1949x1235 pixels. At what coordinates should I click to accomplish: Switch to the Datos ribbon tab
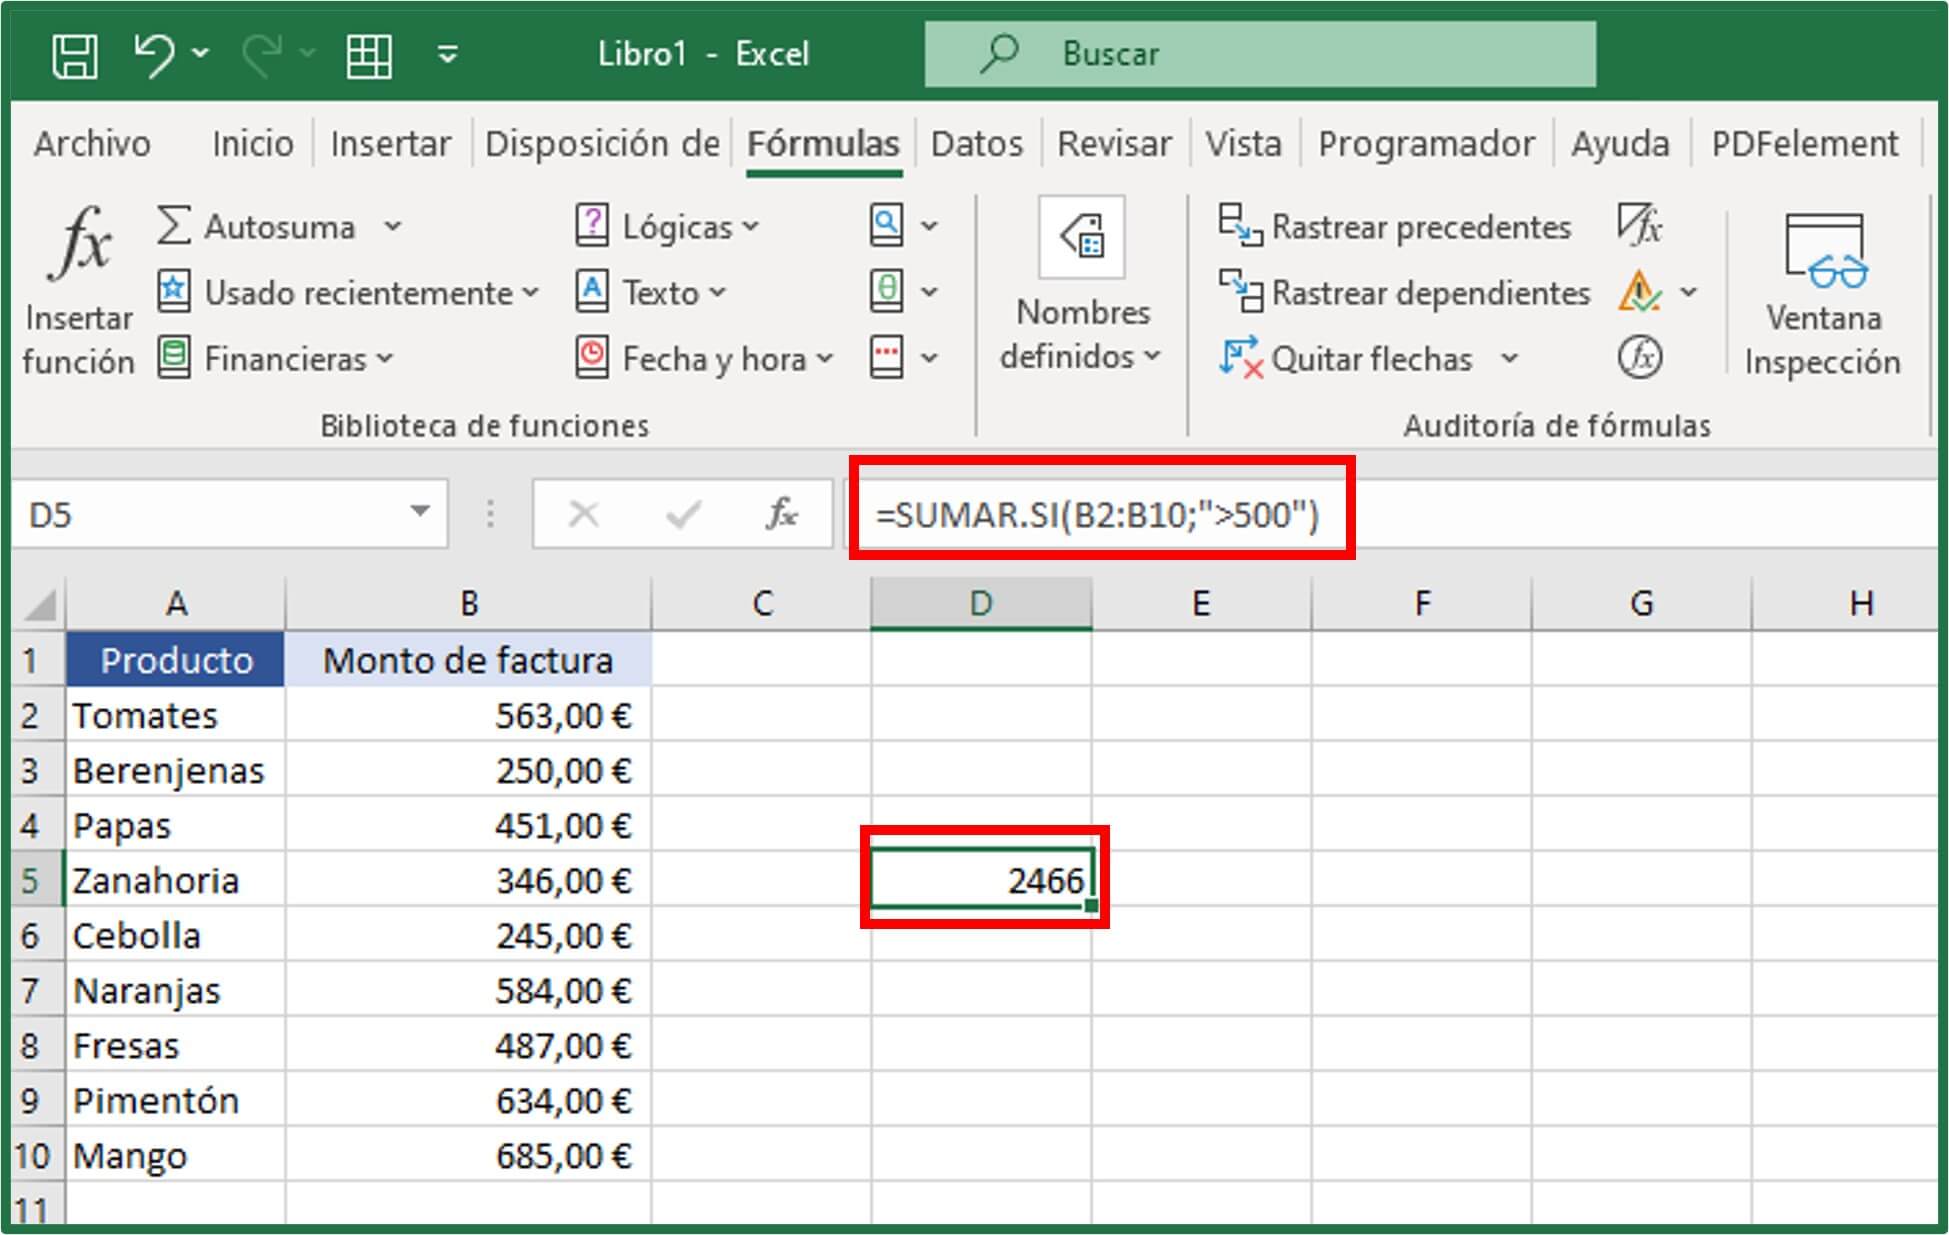(977, 143)
